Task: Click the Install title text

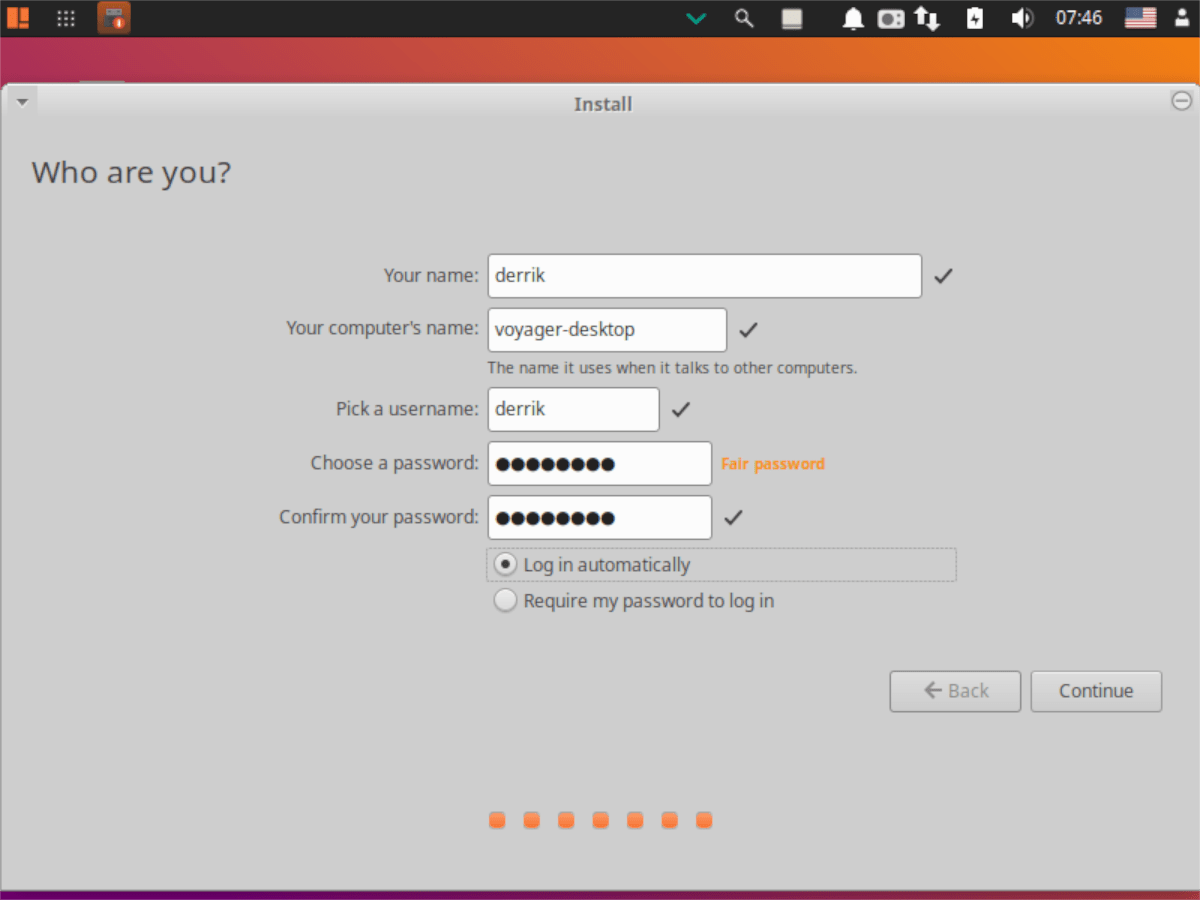Action: pyautogui.click(x=603, y=104)
